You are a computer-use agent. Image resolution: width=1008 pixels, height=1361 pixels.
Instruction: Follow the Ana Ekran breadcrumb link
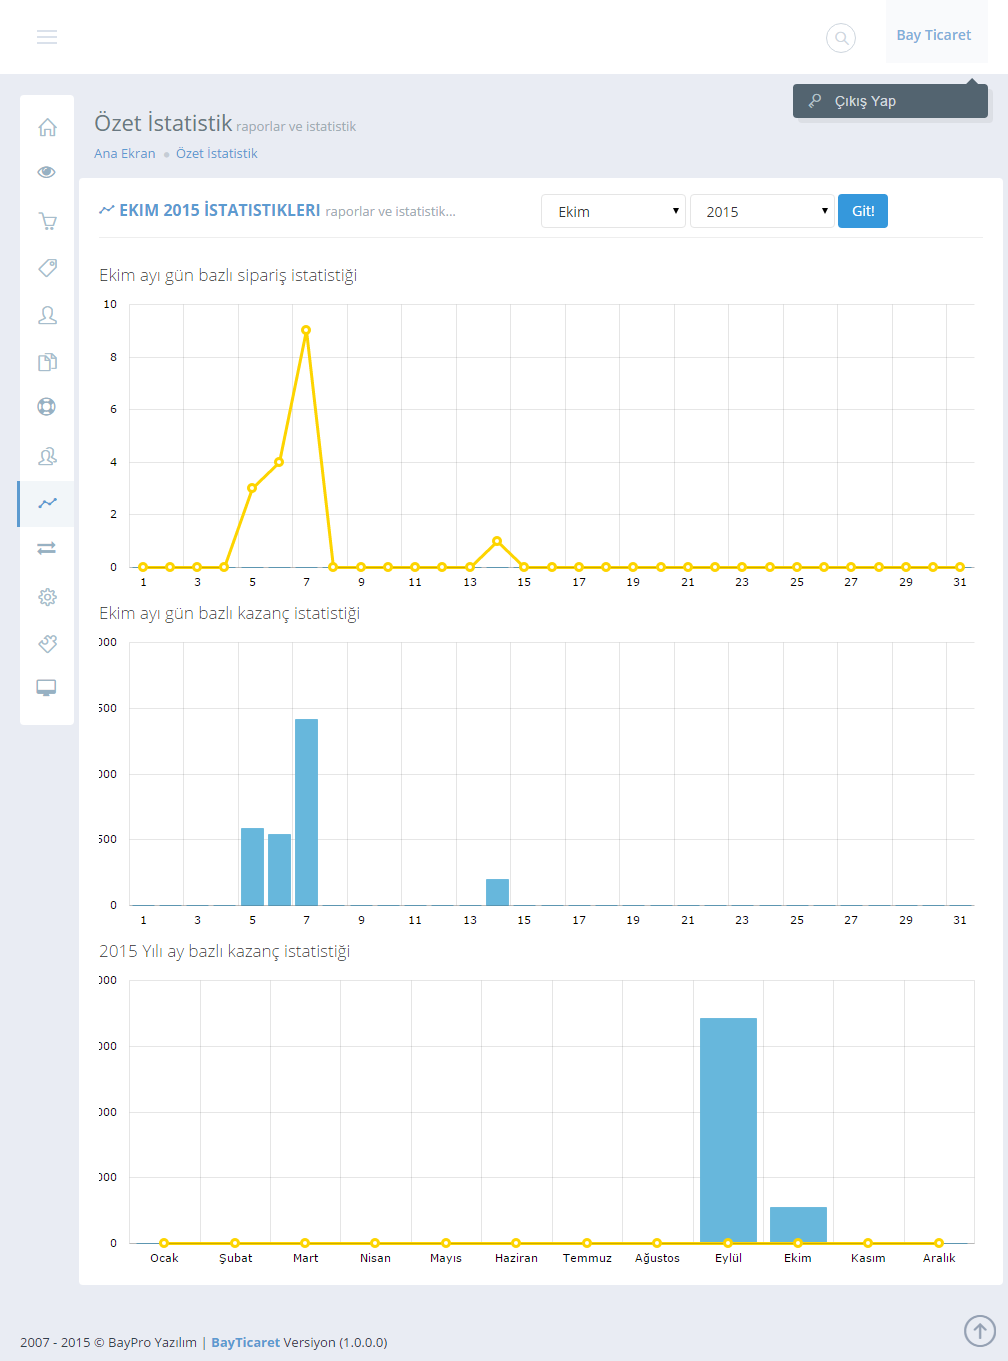pos(125,153)
